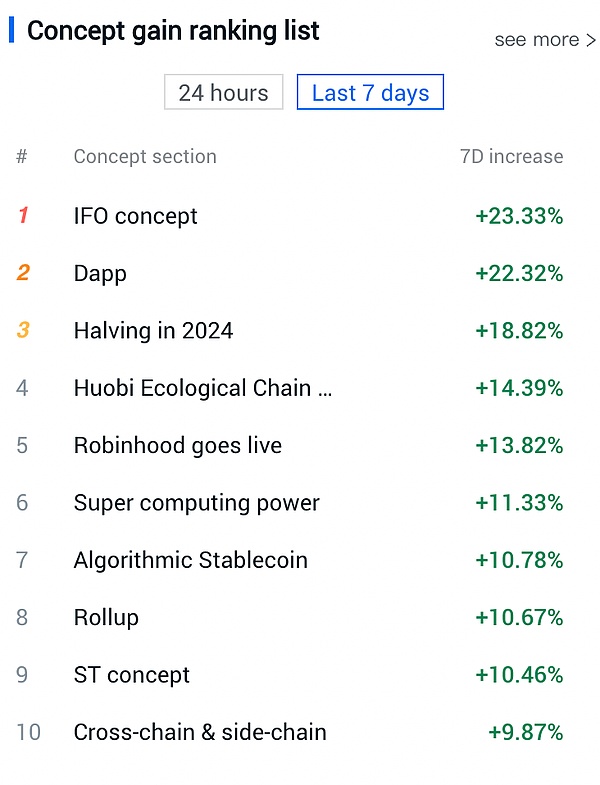Click the Concept gain ranking list title
The width and height of the screenshot is (600, 785).
[173, 31]
